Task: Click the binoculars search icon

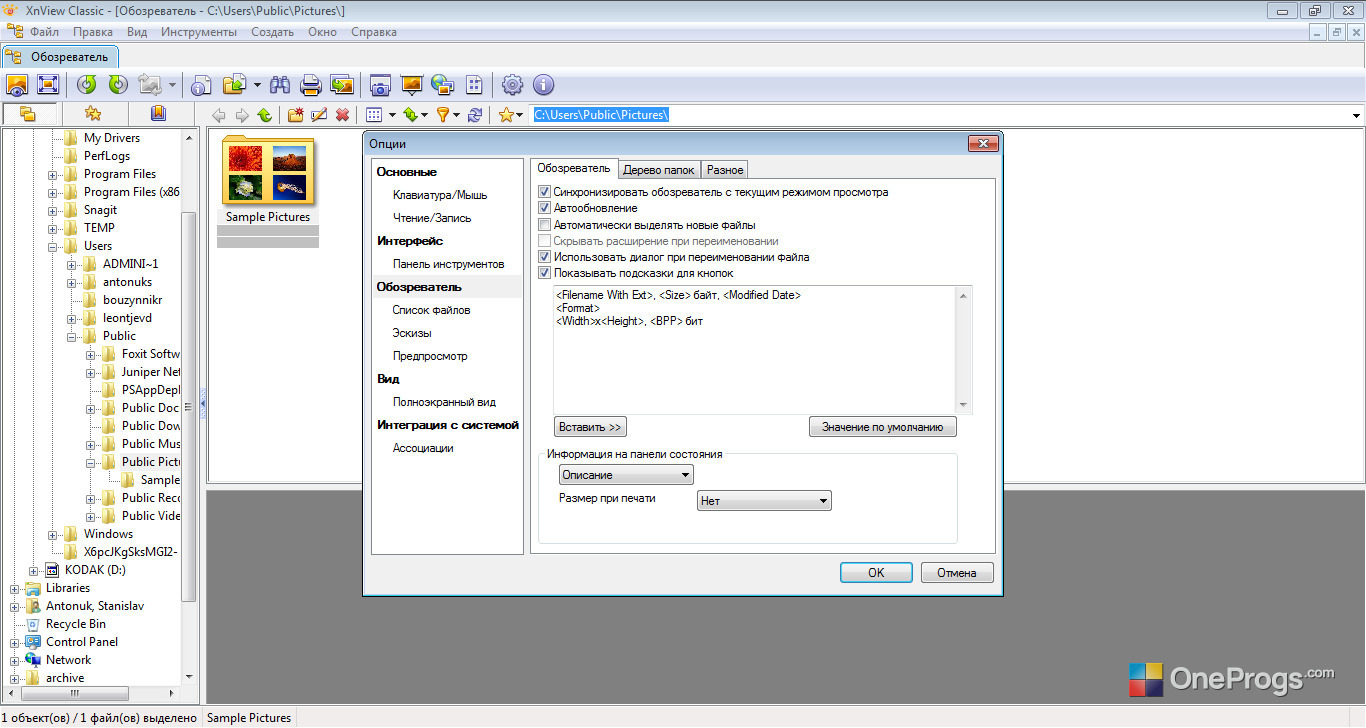Action: click(280, 84)
